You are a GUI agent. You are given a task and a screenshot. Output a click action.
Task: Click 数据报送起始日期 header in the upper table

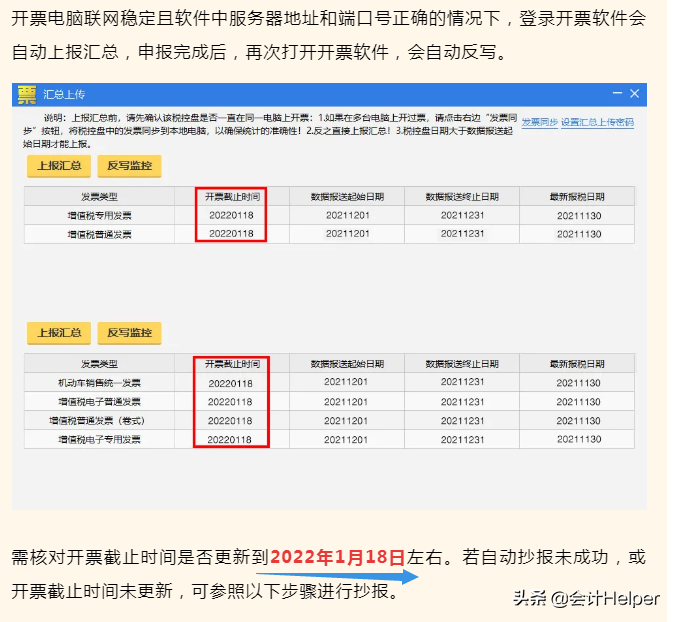coord(347,197)
